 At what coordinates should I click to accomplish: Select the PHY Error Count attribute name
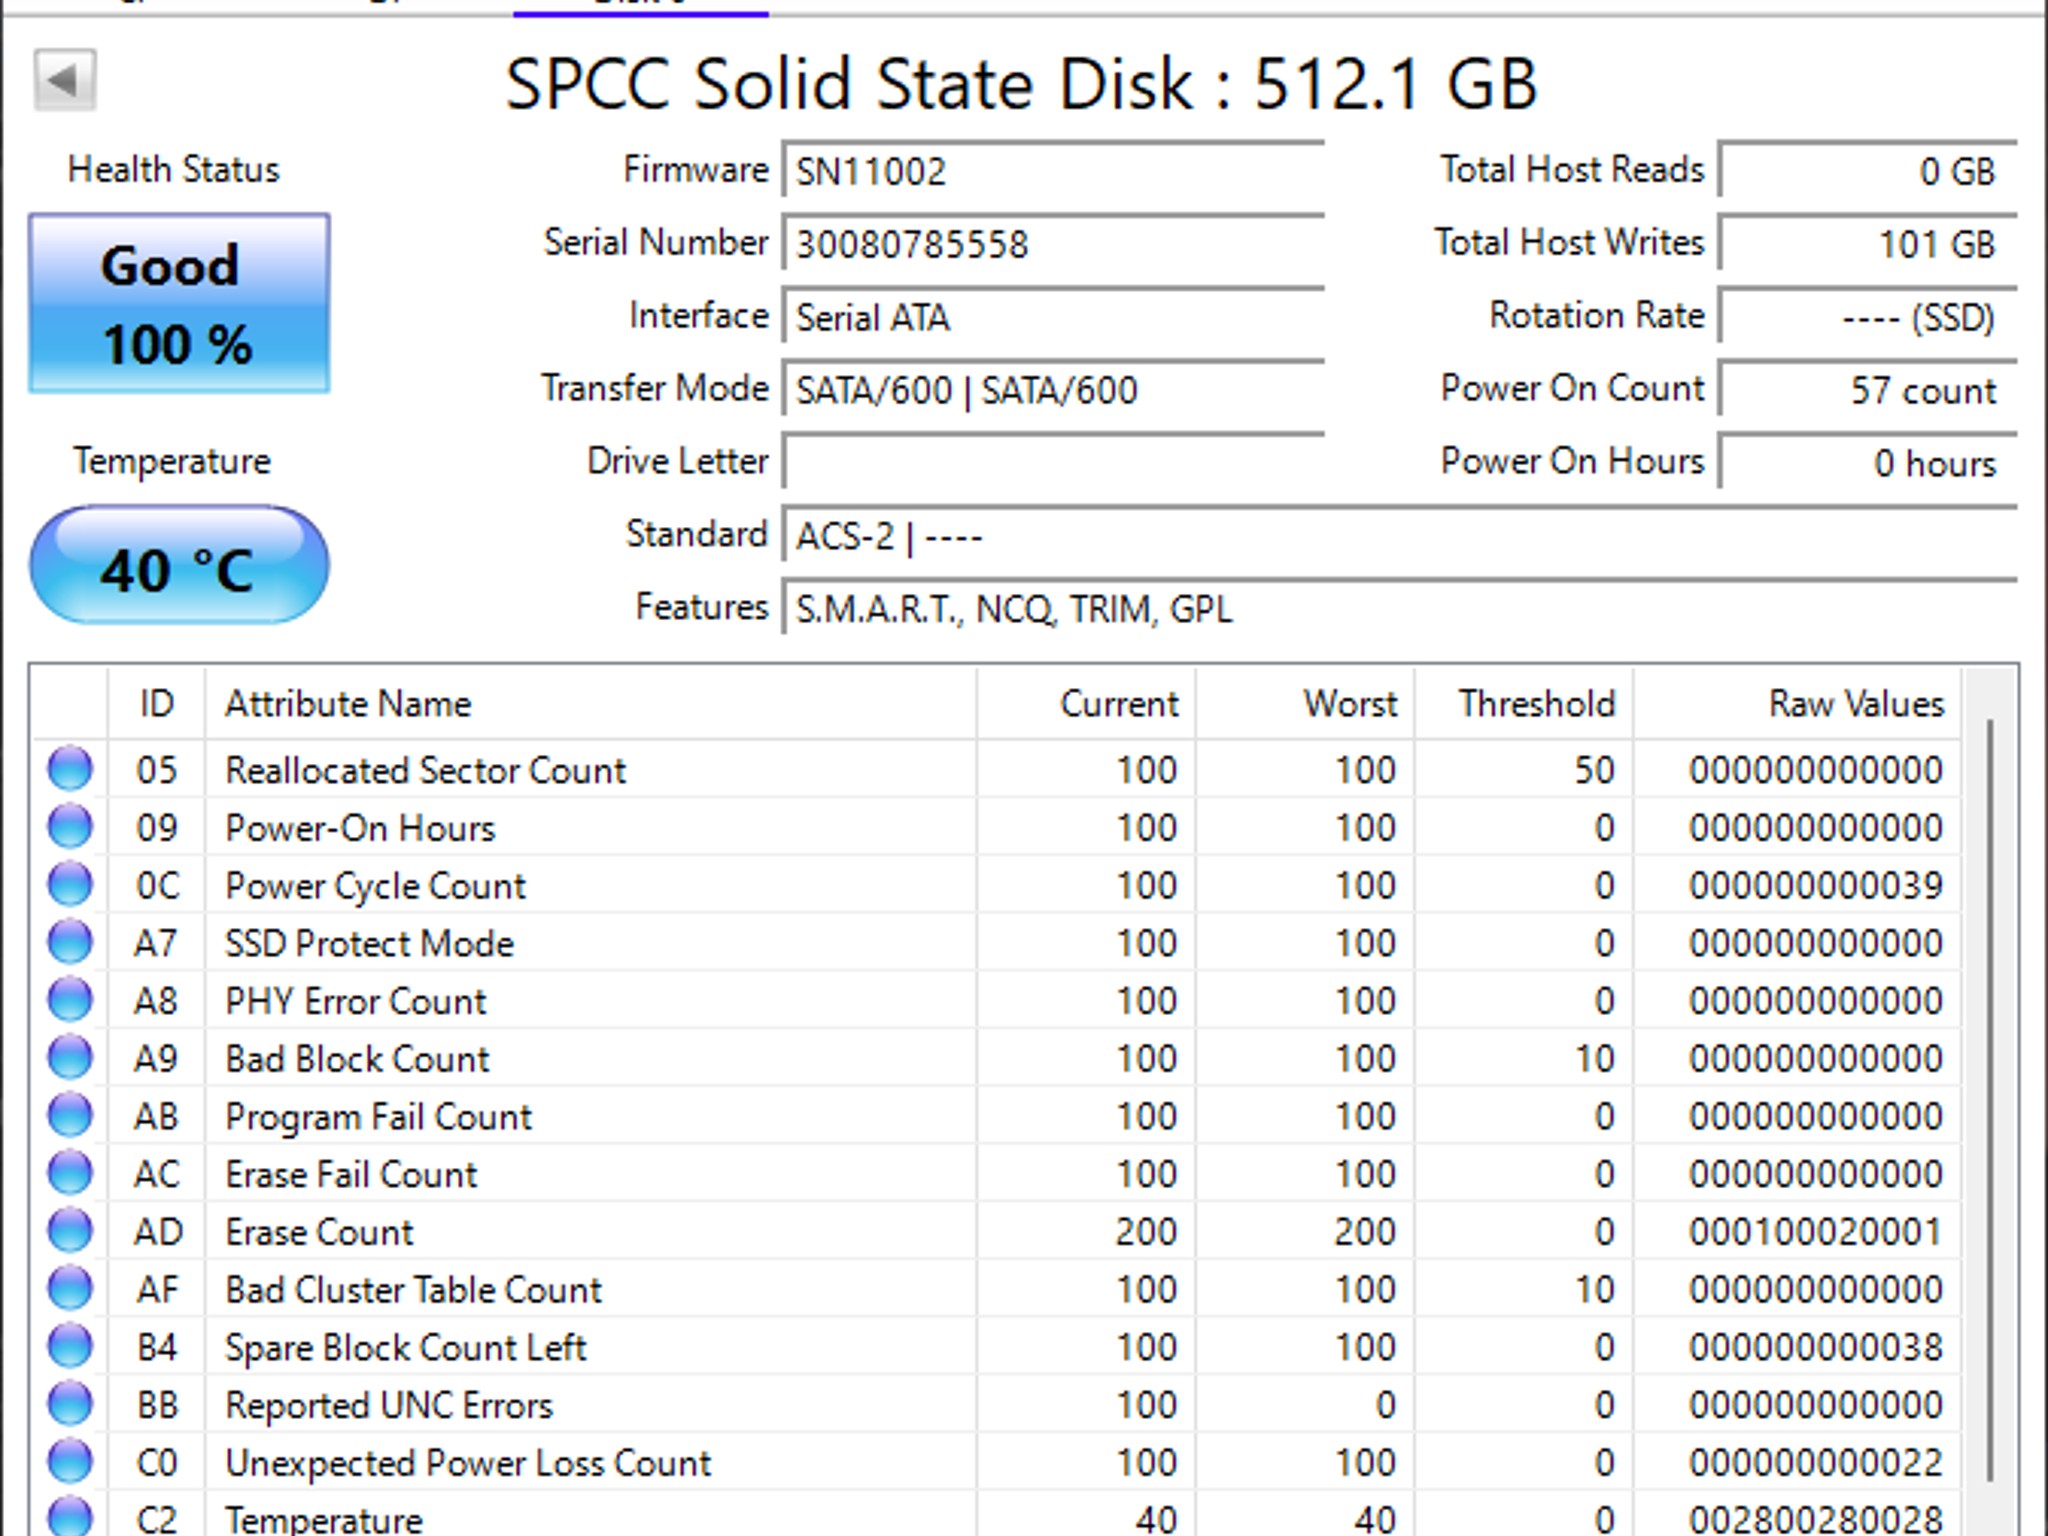coord(355,1001)
